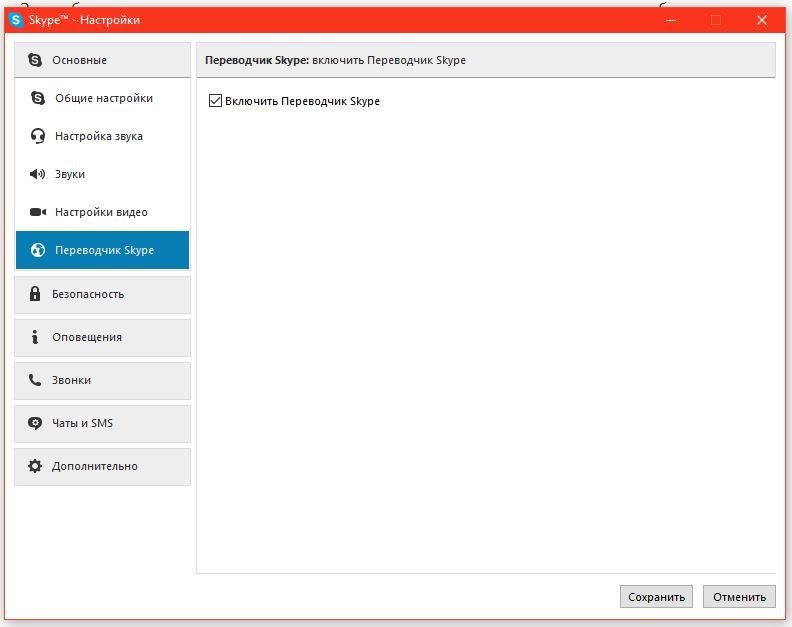This screenshot has width=792, height=627.
Task: Click the Skype icon beside Общие настройки
Action: tap(38, 98)
